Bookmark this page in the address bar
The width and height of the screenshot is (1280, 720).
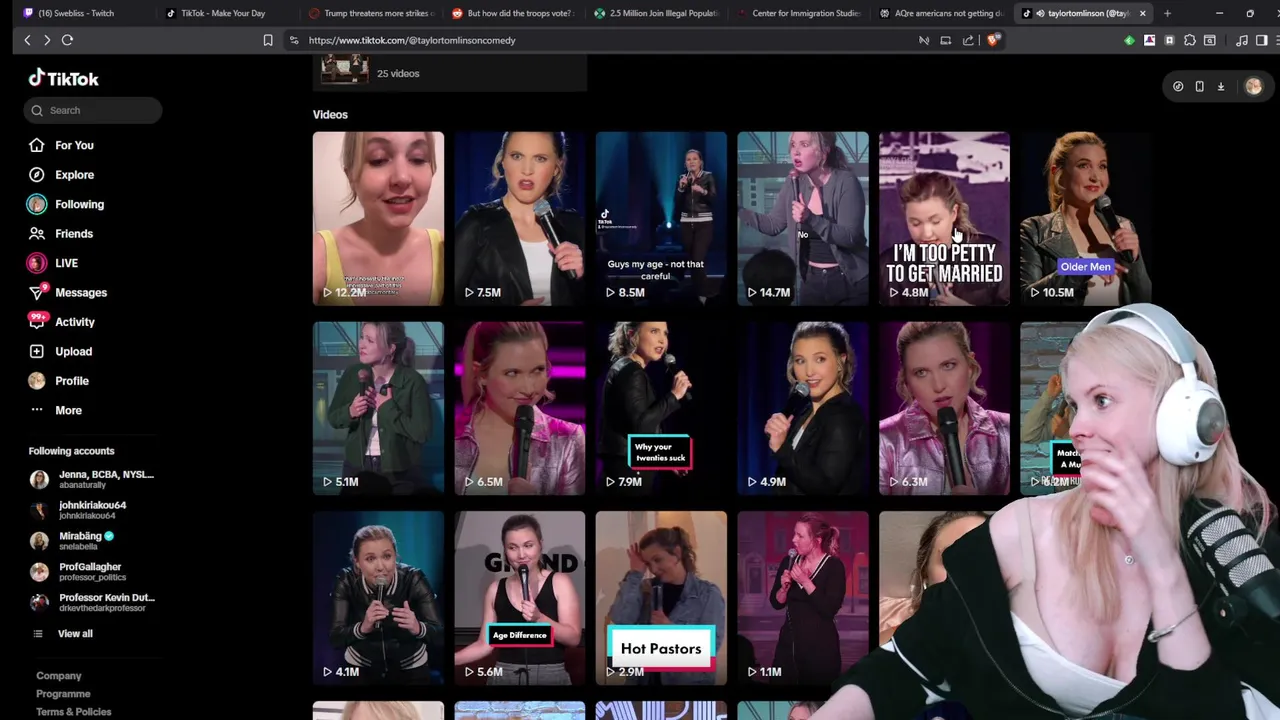(268, 40)
